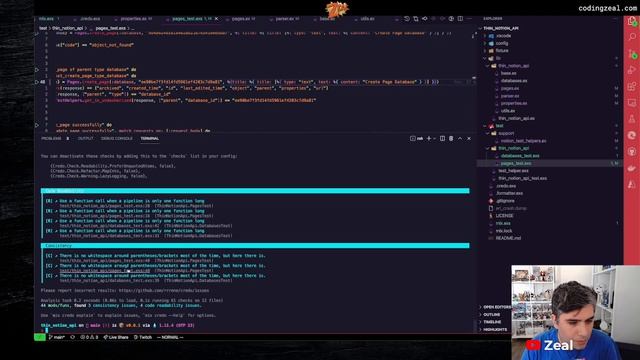640x360 pixels.
Task: Open .formatter.exs in the explorer
Action: click(509, 193)
